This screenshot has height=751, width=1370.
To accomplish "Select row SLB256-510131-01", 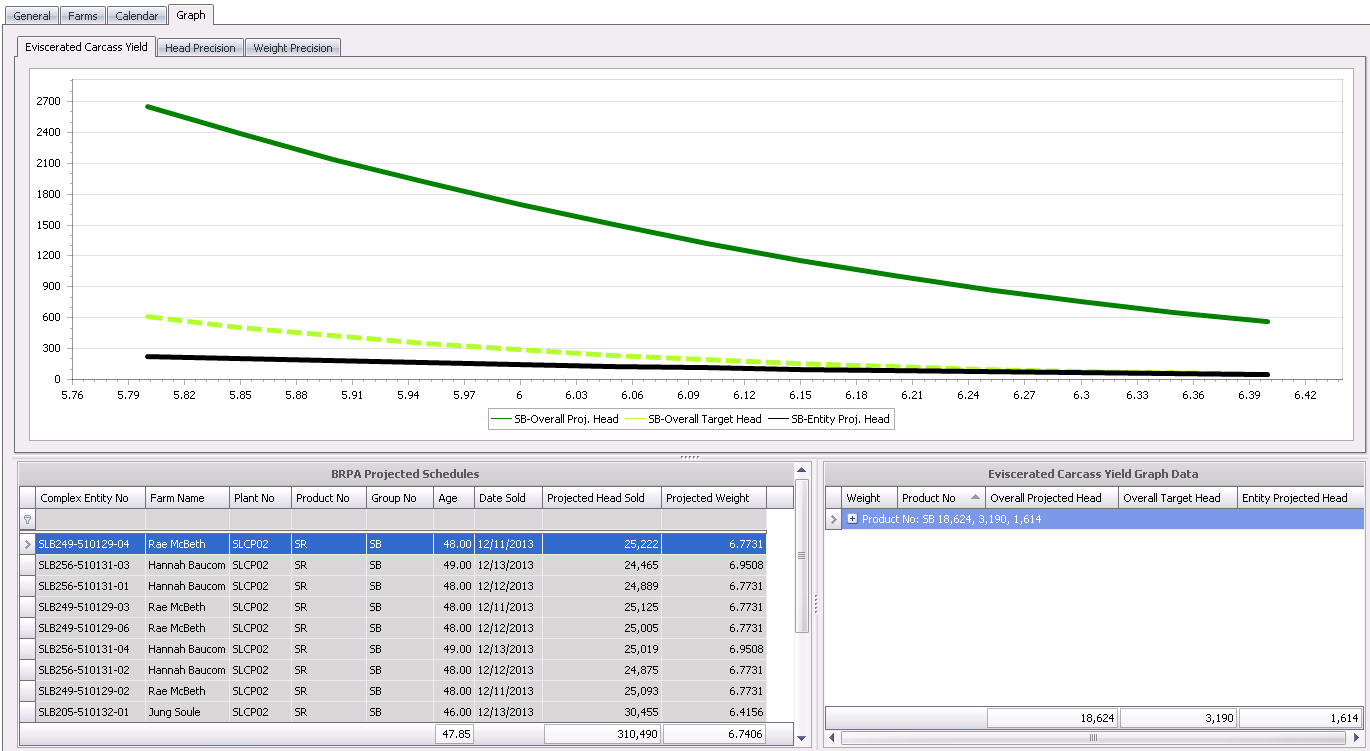I will click(x=401, y=586).
